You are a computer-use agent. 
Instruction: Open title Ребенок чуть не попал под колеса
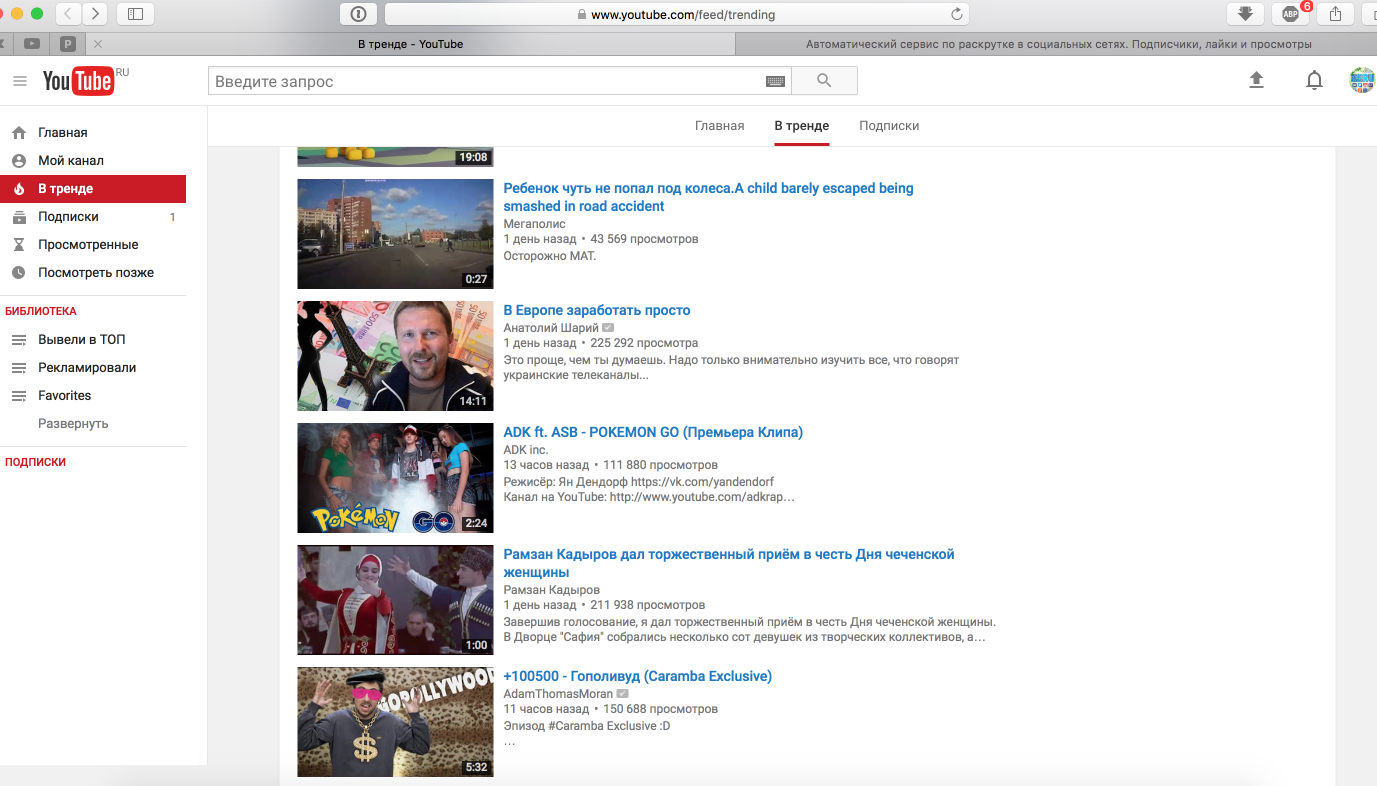pos(708,197)
